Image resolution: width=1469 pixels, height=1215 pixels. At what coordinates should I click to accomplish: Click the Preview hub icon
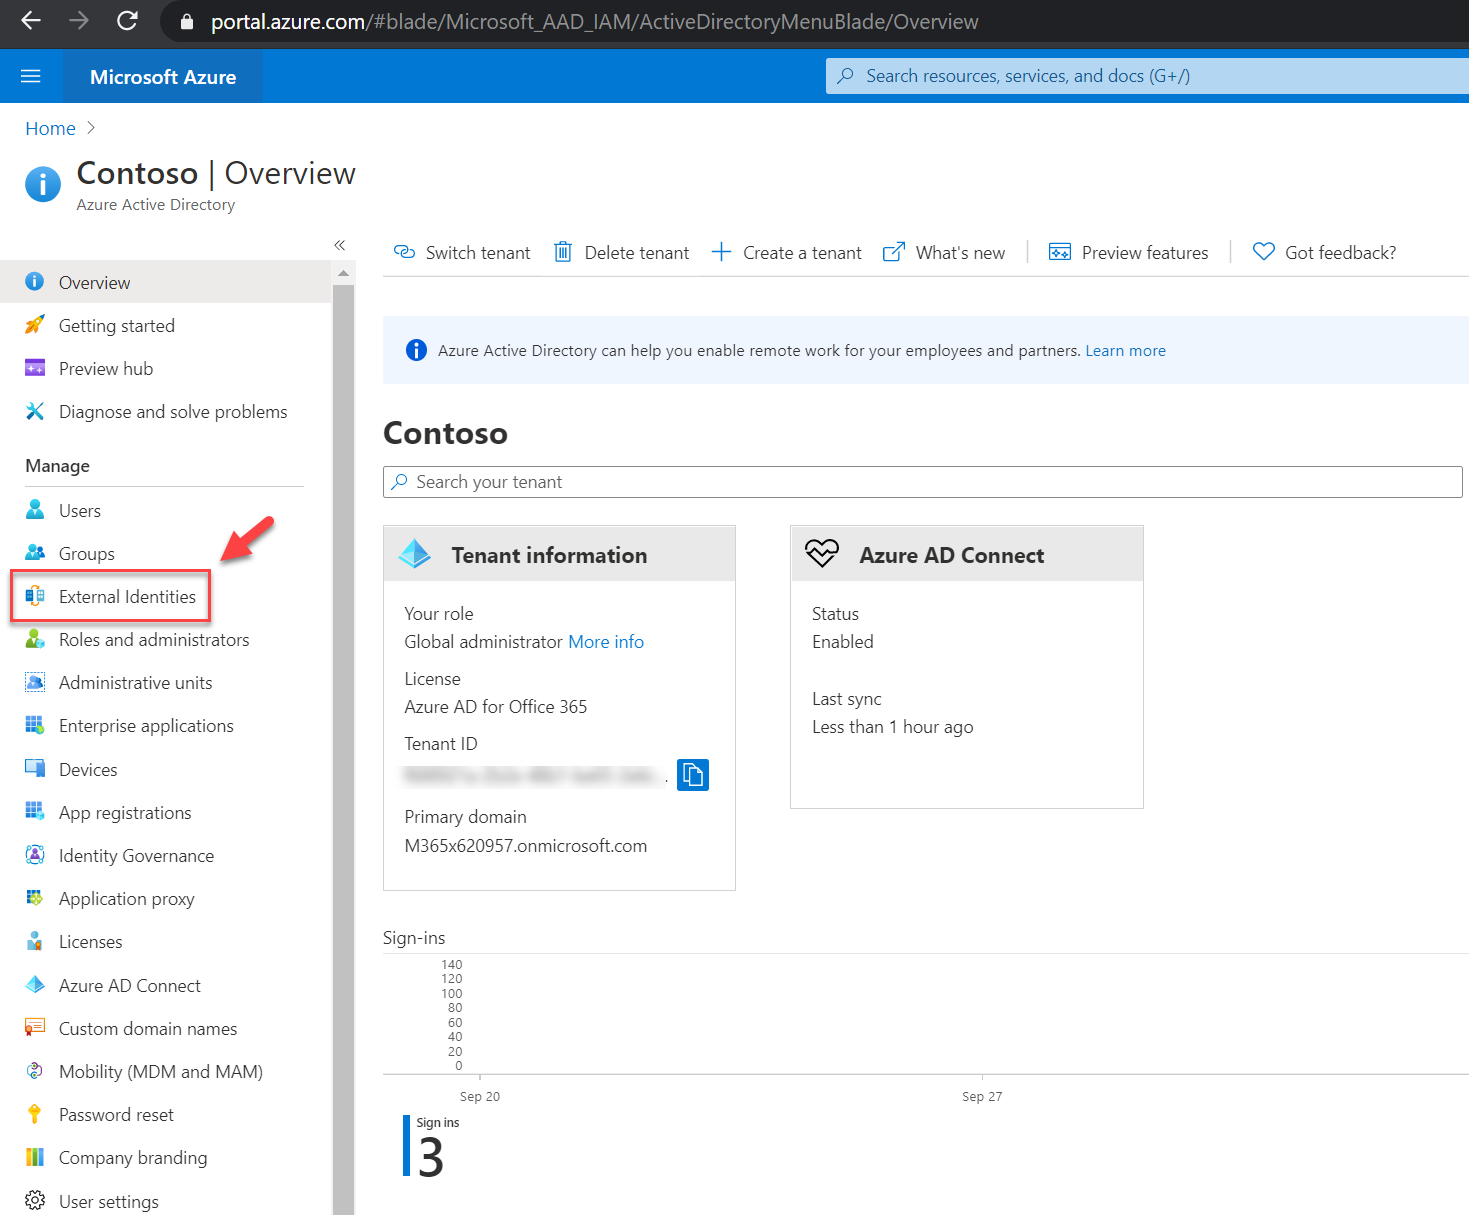pyautogui.click(x=34, y=368)
